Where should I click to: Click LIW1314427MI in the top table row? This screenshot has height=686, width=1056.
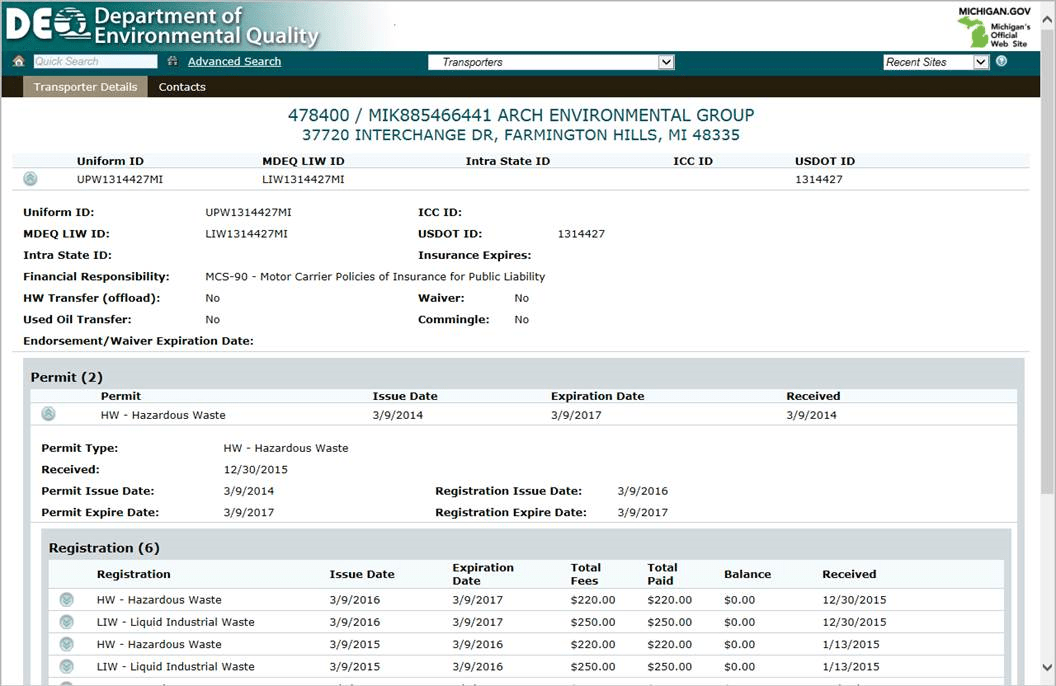(x=303, y=180)
